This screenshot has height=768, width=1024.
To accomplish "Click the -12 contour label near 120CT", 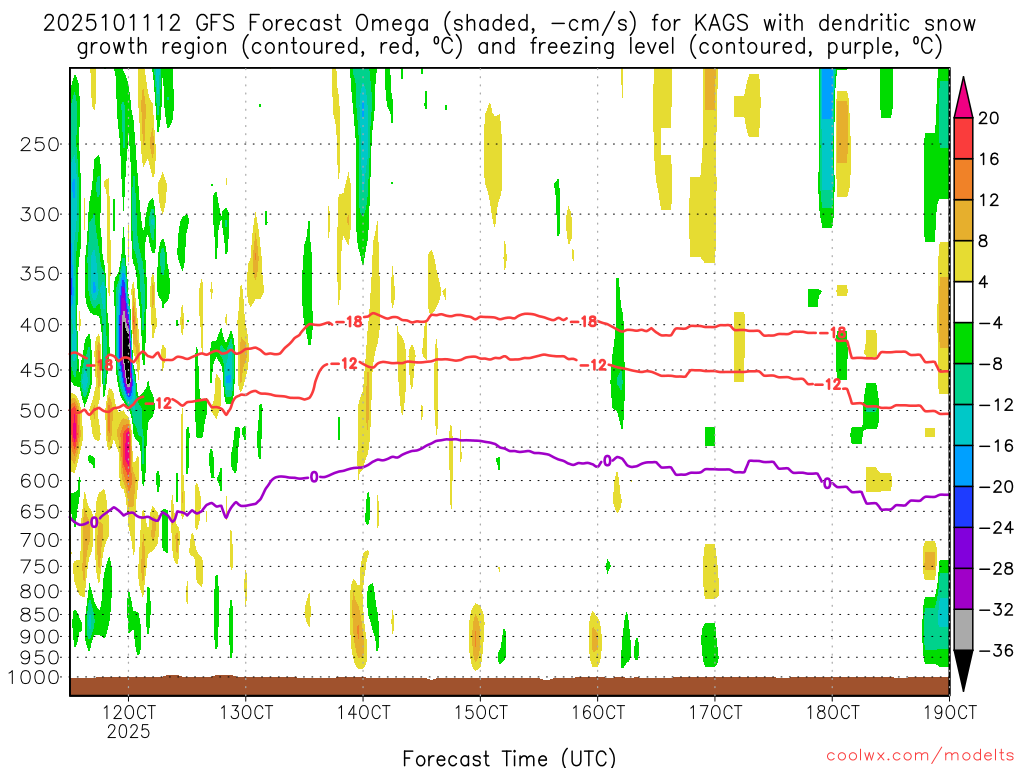I will pyautogui.click(x=157, y=404).
